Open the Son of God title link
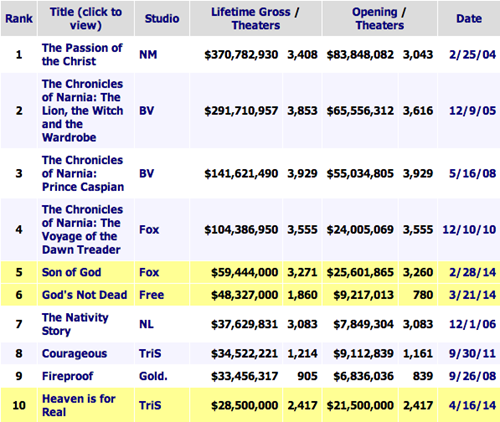Image resolution: width=500 pixels, height=422 pixels. click(x=71, y=272)
